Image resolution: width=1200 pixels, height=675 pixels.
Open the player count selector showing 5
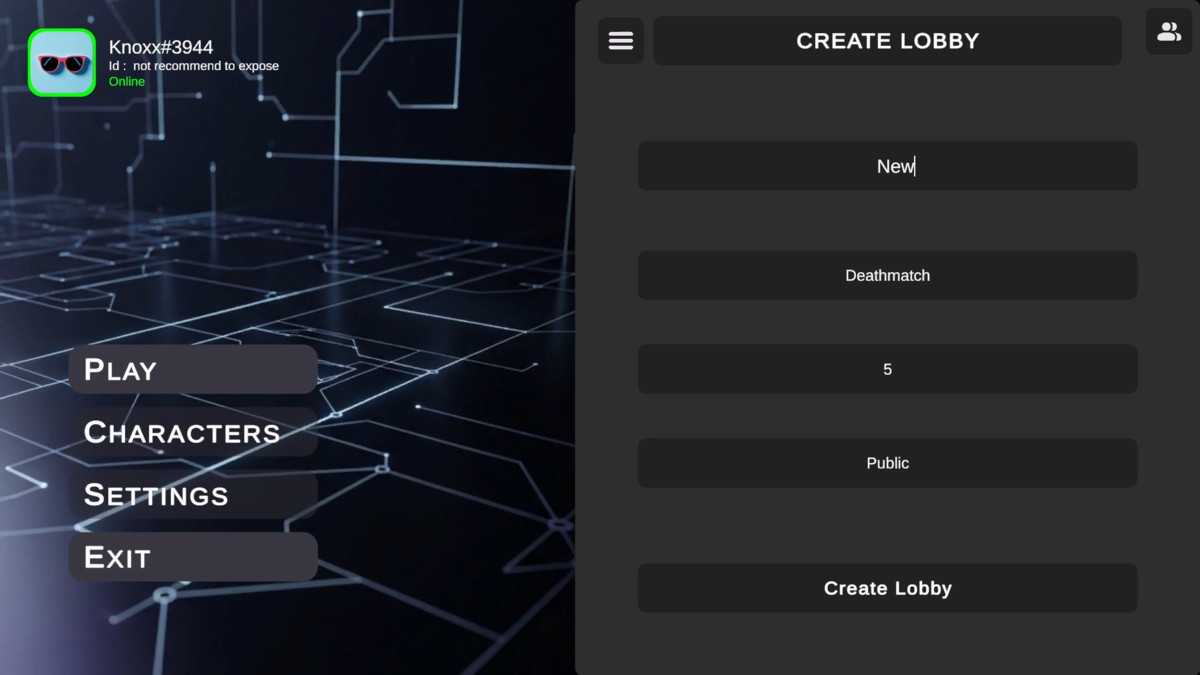(887, 369)
